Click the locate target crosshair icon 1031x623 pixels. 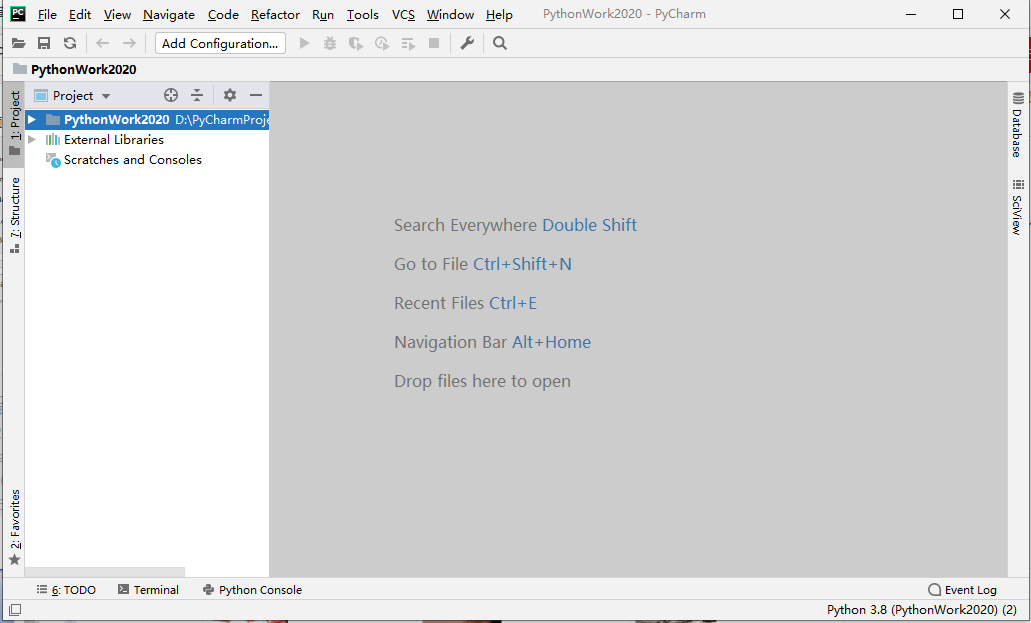171,95
